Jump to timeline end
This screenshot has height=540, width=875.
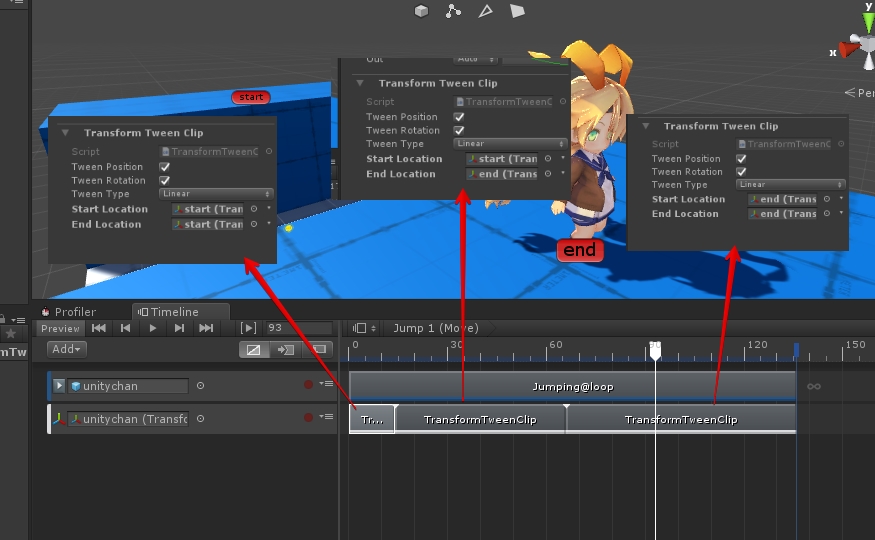coord(206,328)
